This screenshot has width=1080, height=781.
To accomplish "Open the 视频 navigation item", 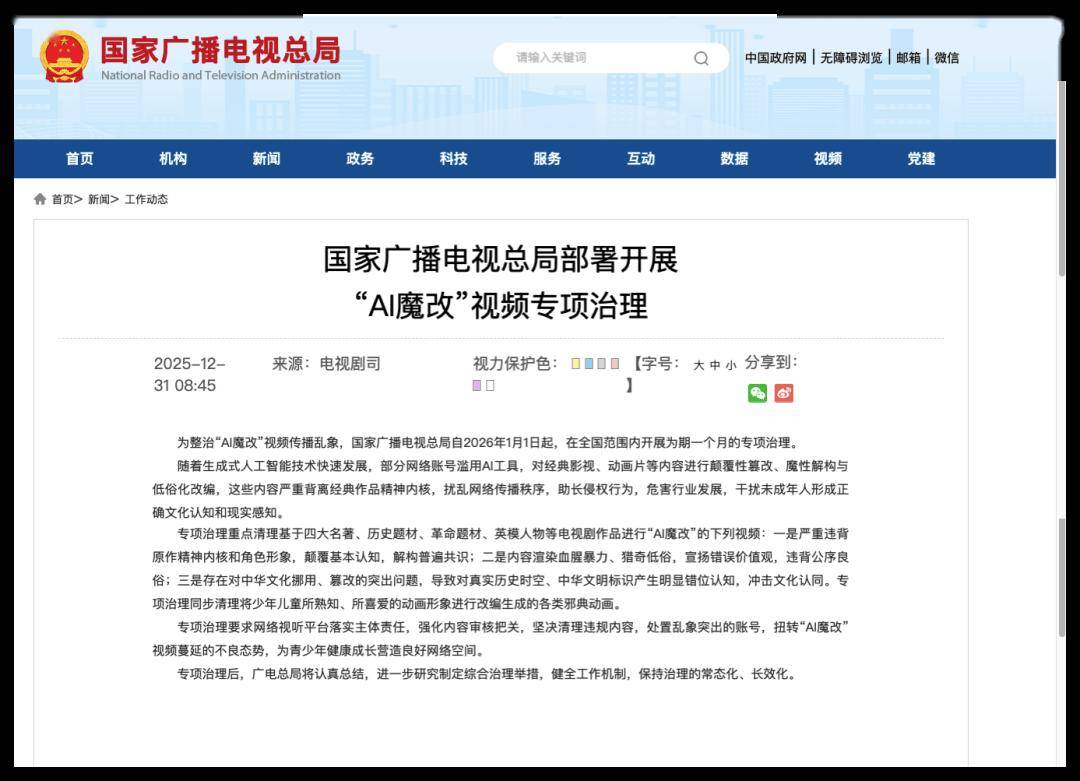I will point(828,159).
